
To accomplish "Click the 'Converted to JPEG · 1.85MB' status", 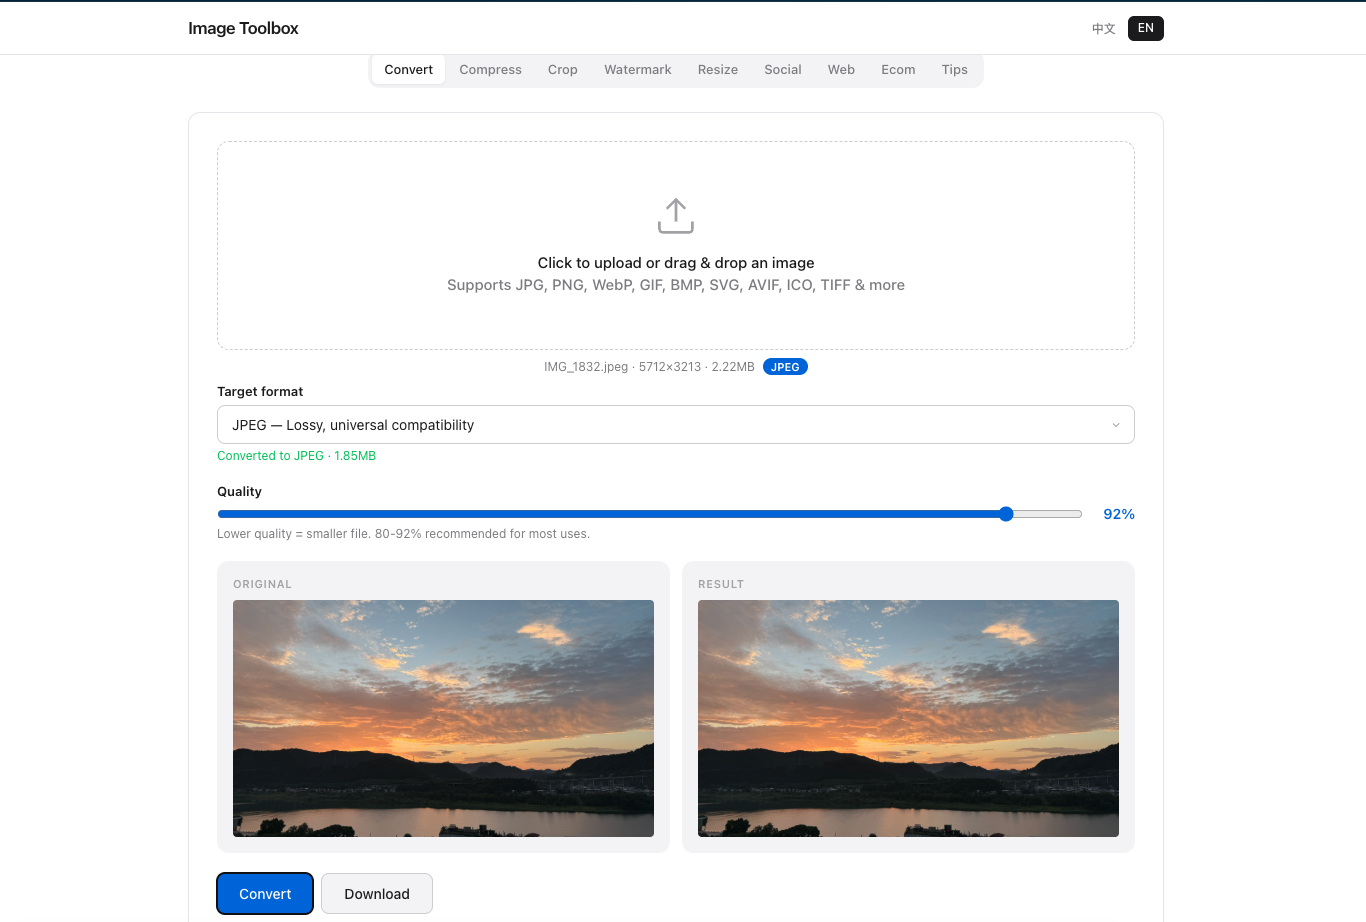I will 297,456.
